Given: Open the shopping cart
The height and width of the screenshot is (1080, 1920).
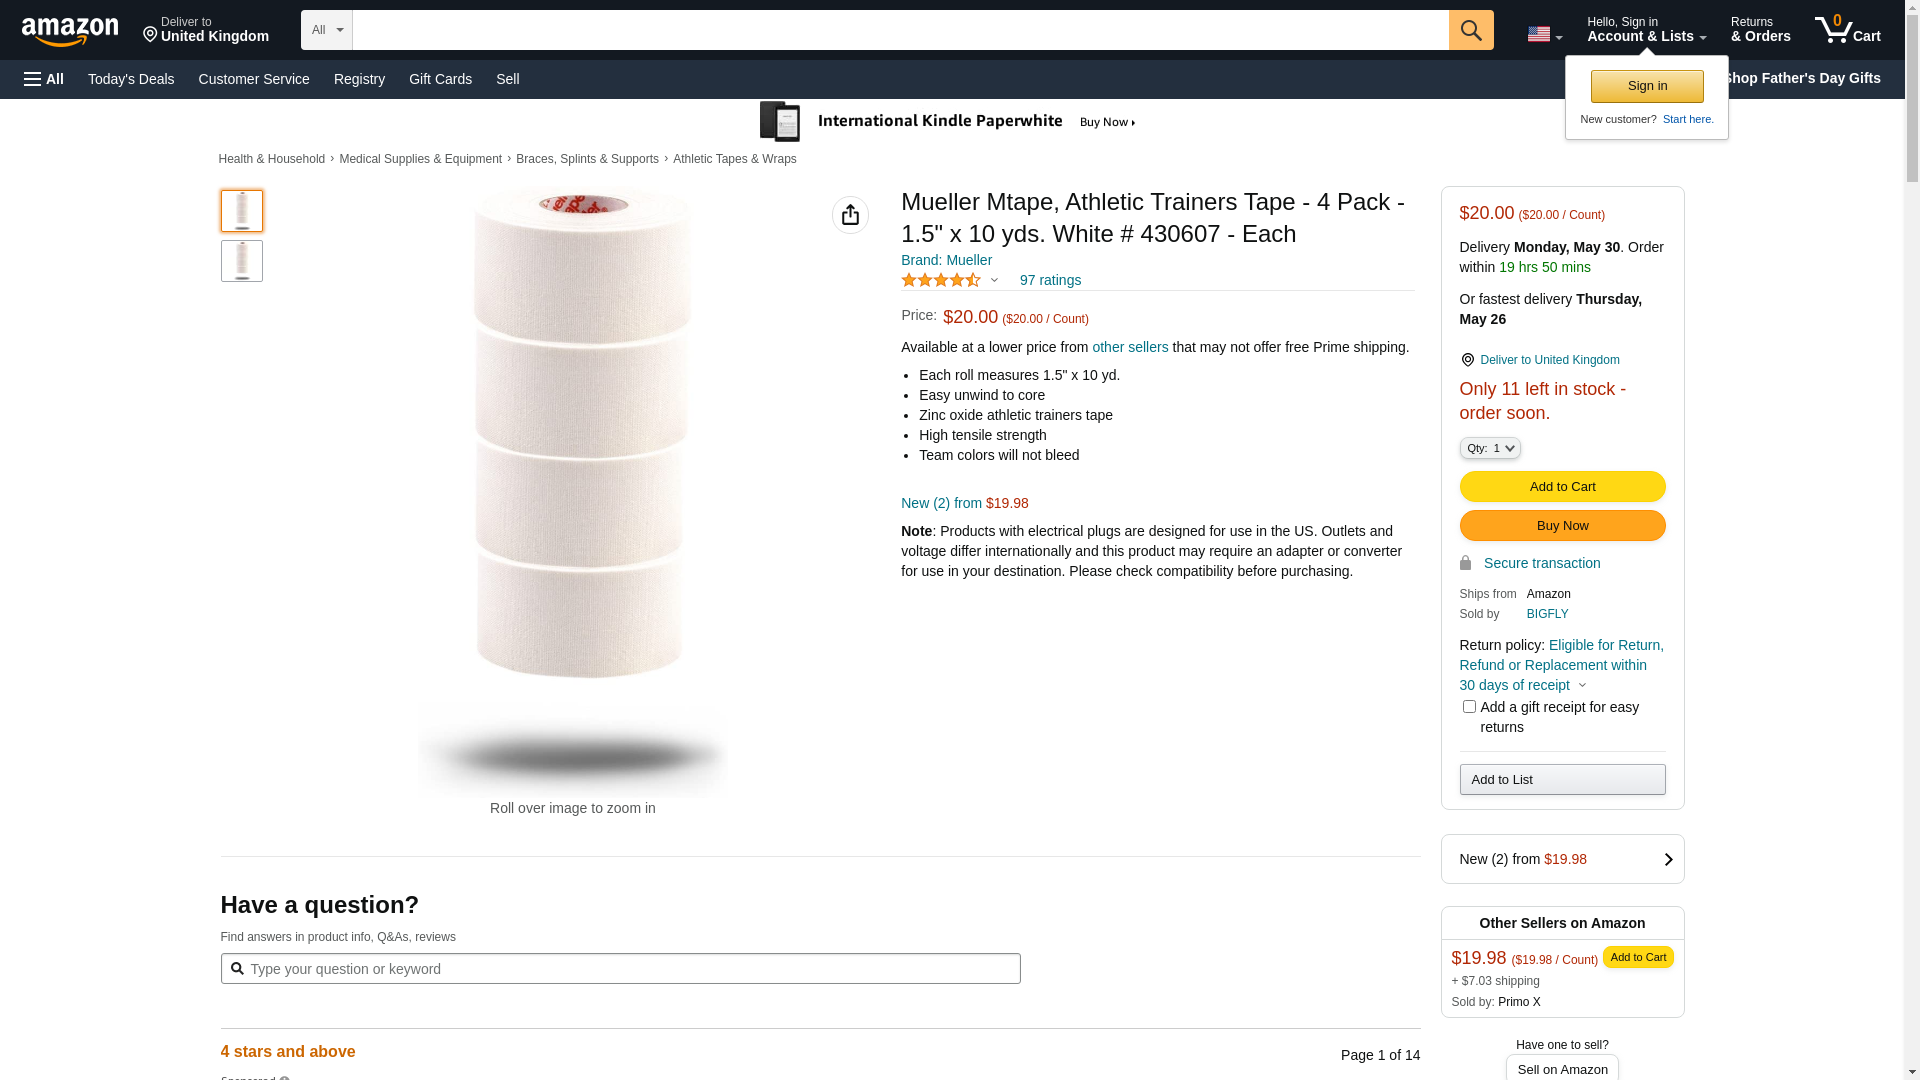Looking at the screenshot, I should (1847, 30).
